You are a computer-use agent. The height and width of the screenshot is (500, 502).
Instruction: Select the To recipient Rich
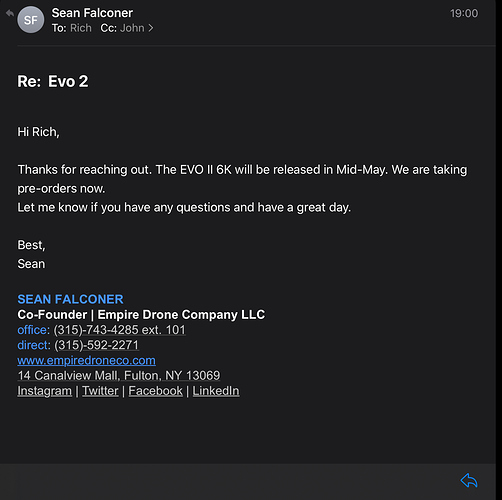81,28
